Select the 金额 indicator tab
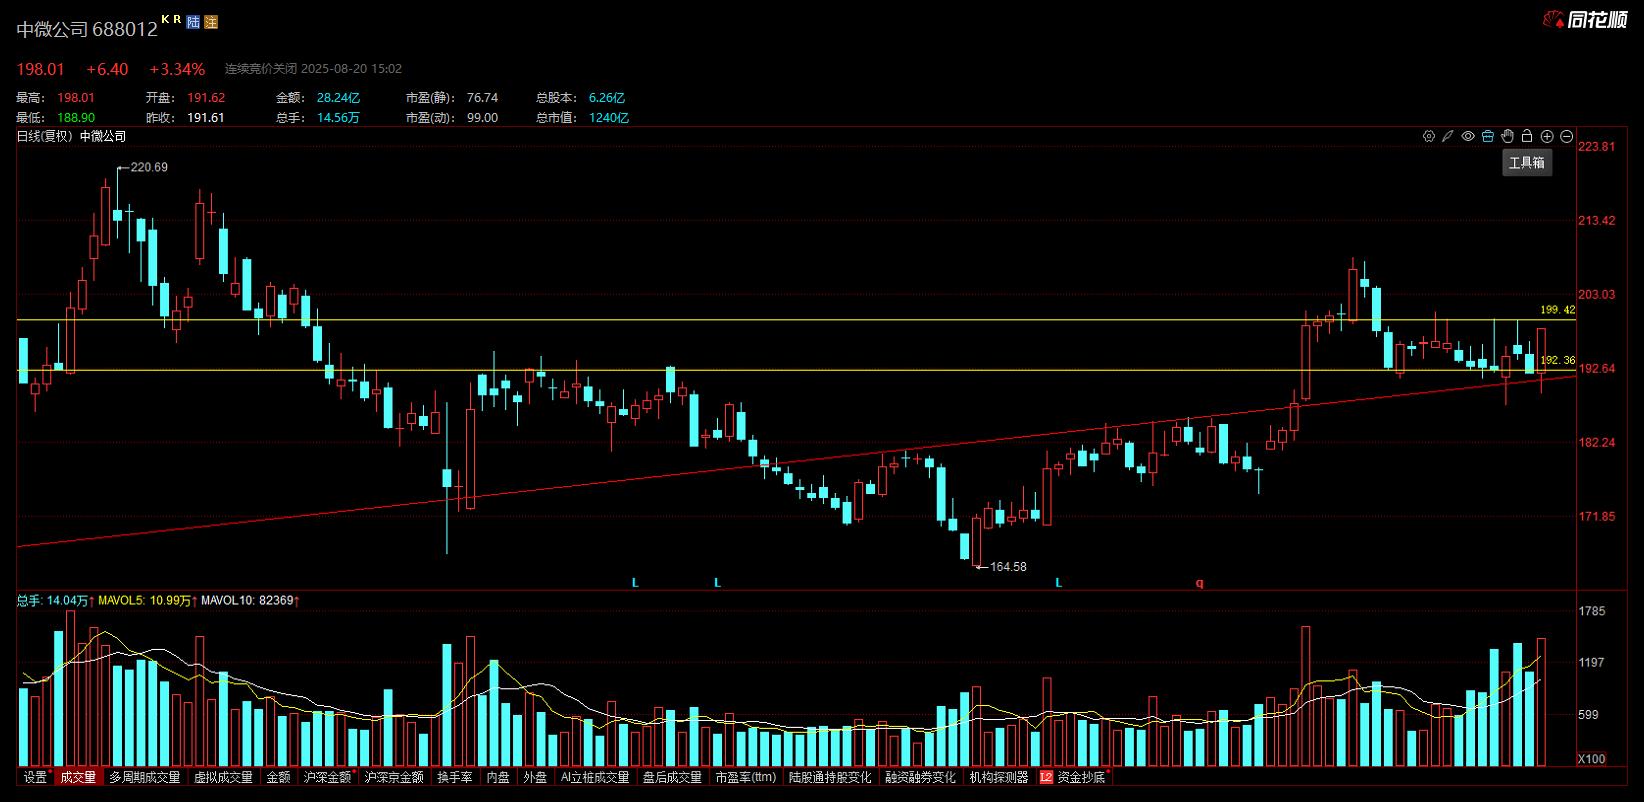Viewport: 1644px width, 802px height. [278, 777]
